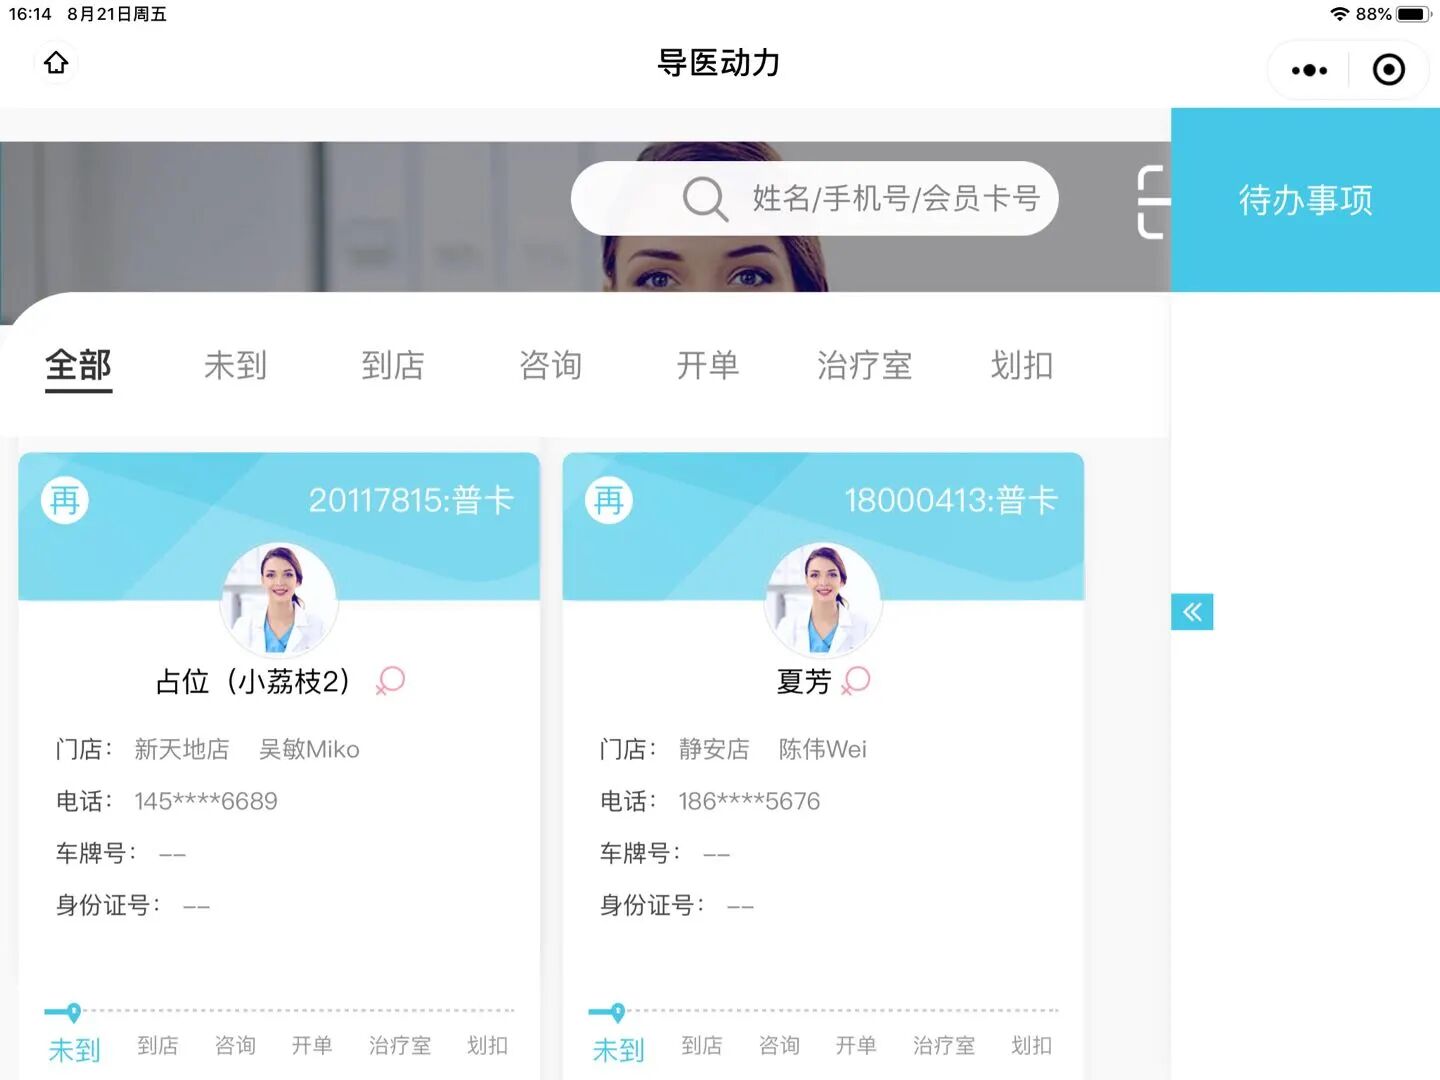Viewport: 1440px width, 1080px height.
Task: Select 开单 step on 占位 card's progress bar
Action: (312, 1046)
